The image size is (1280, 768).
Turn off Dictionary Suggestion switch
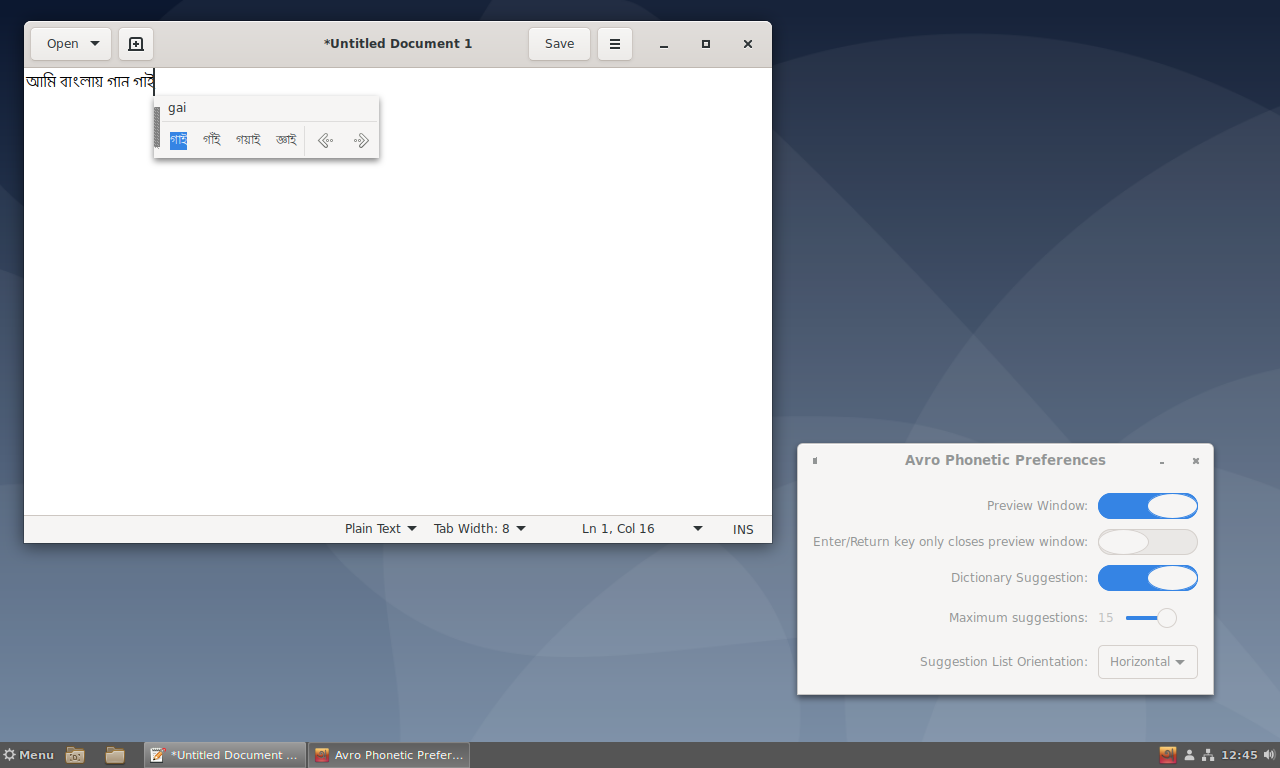pos(1147,578)
